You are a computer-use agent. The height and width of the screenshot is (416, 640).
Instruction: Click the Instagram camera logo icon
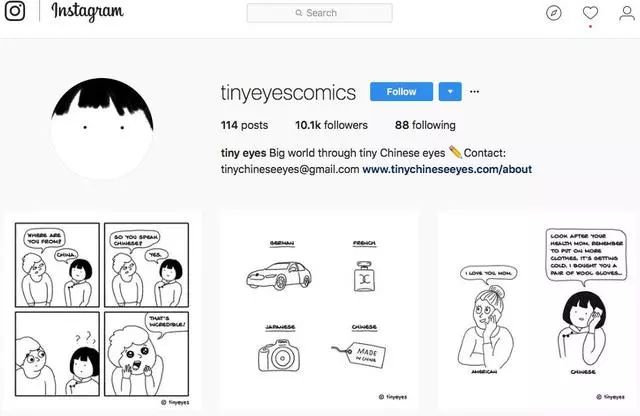pyautogui.click(x=15, y=11)
